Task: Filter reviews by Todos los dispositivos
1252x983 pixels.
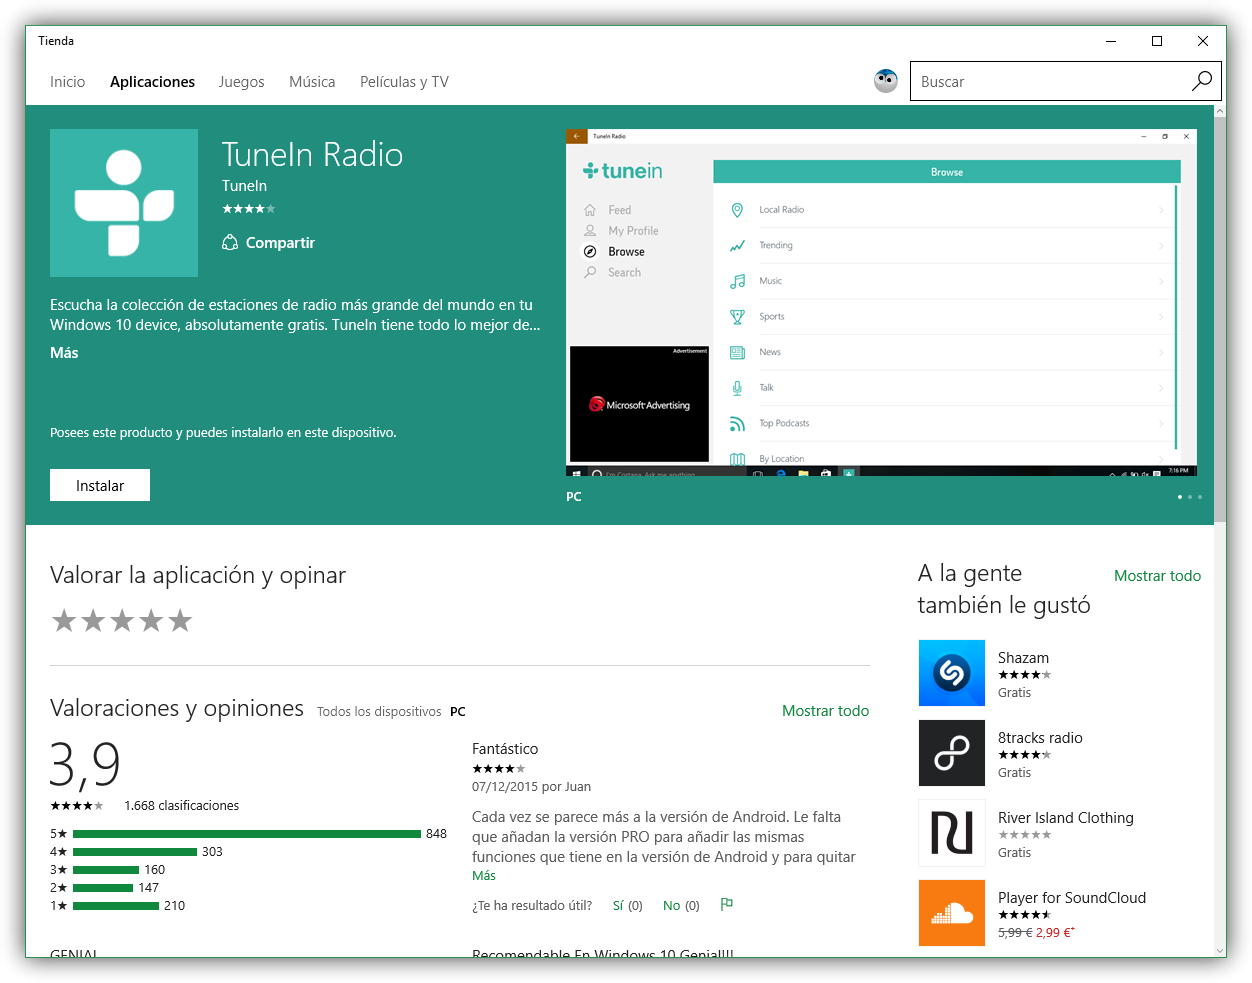Action: point(379,712)
